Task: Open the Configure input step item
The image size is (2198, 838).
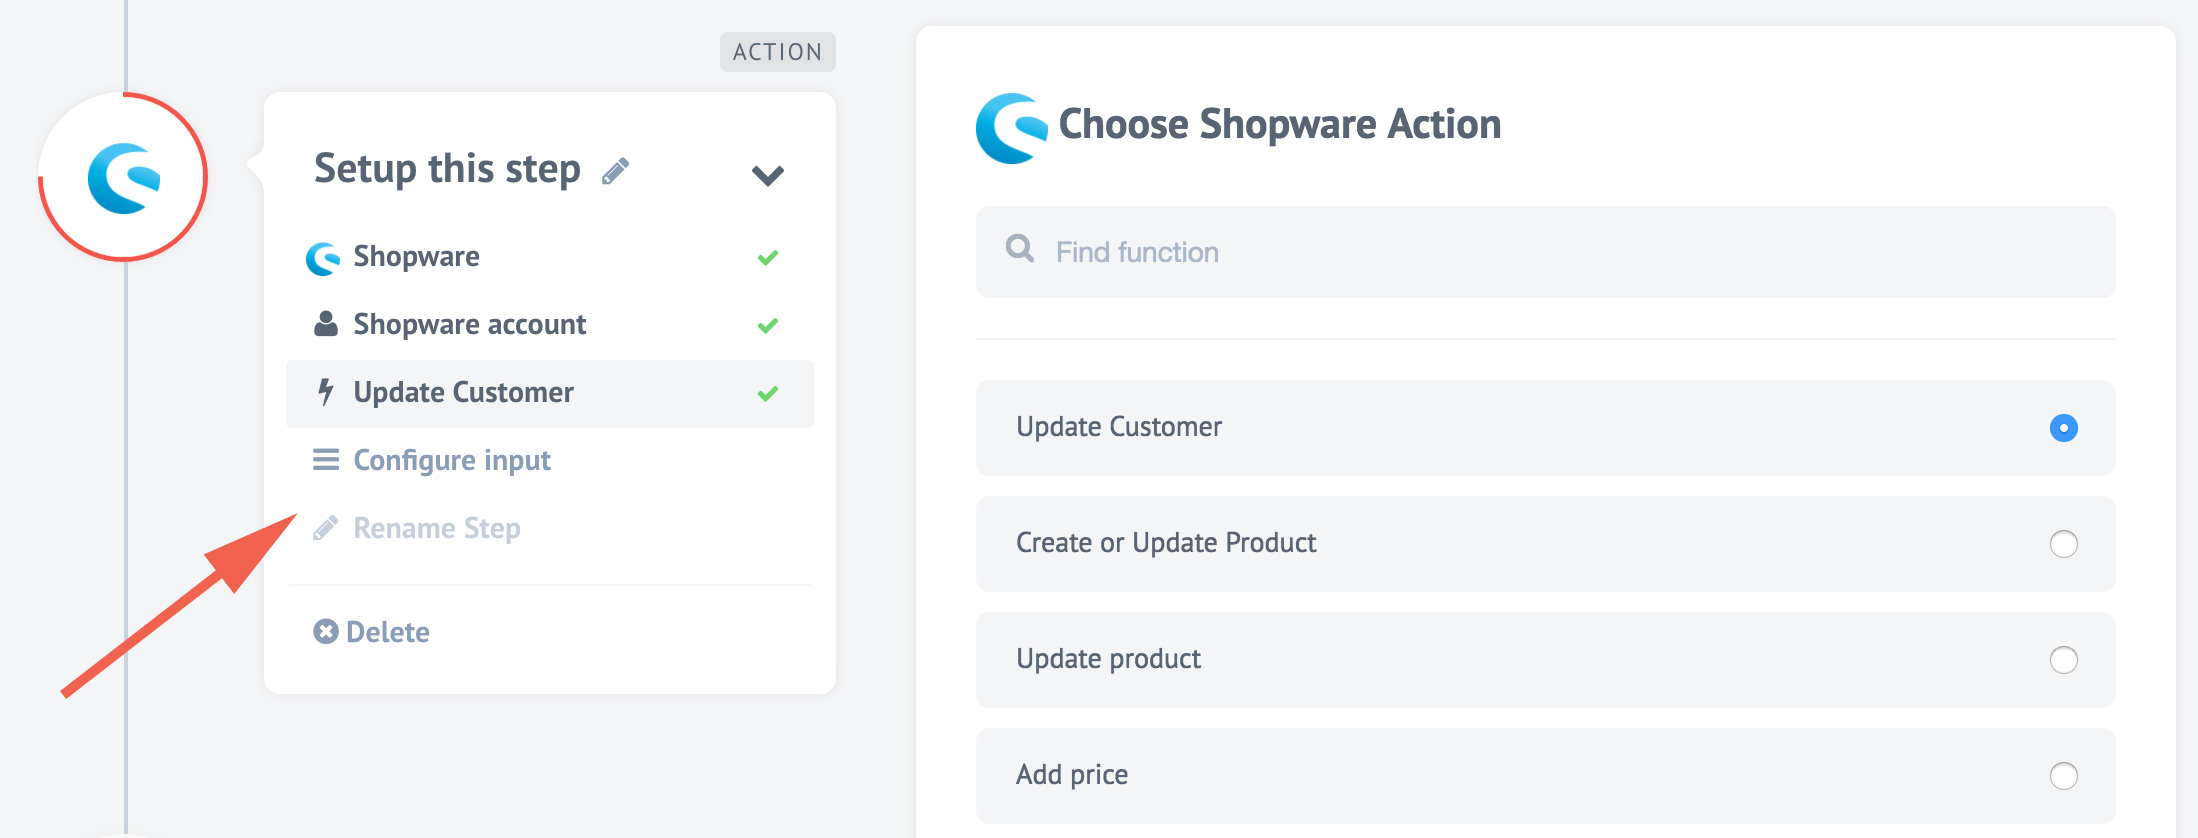Action: point(452,460)
